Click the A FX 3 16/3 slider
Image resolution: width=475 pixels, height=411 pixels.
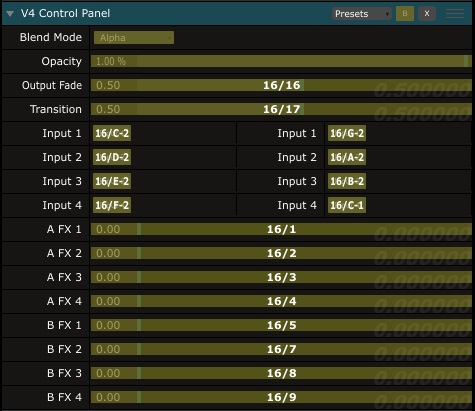click(281, 277)
